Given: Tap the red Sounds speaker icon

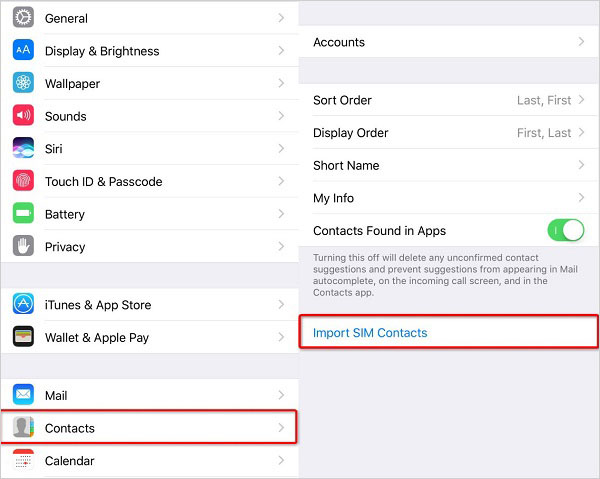Looking at the screenshot, I should [24, 116].
